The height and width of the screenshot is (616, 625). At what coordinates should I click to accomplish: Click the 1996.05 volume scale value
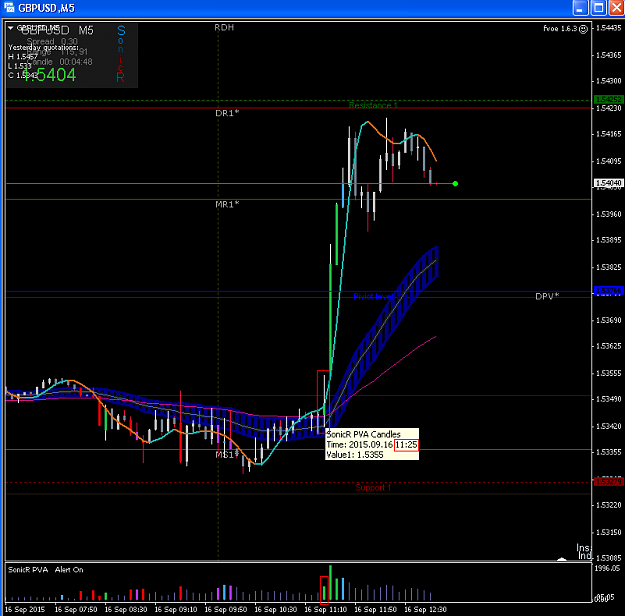coord(607,568)
